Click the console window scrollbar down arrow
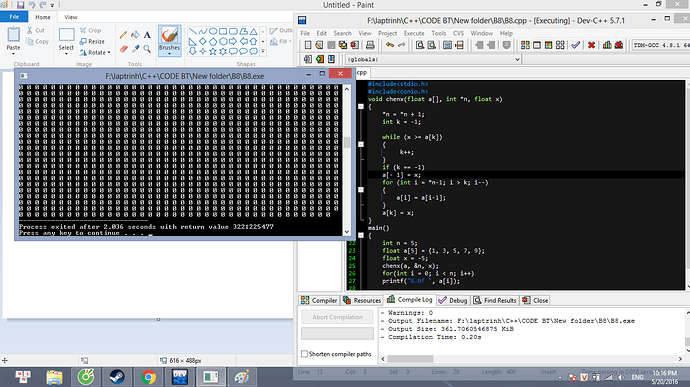 point(347,232)
